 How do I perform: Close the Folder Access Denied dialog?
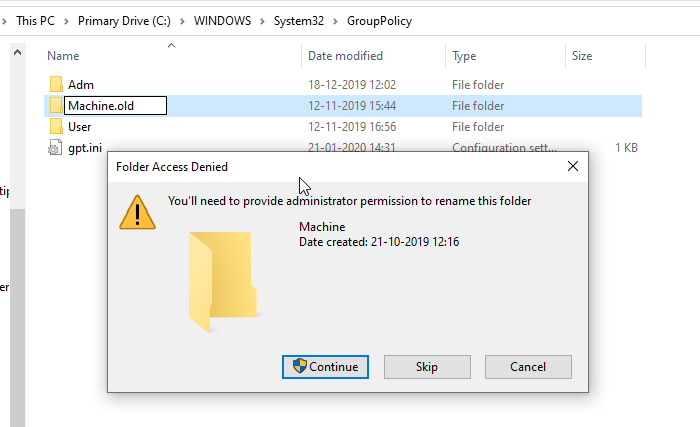(x=572, y=167)
